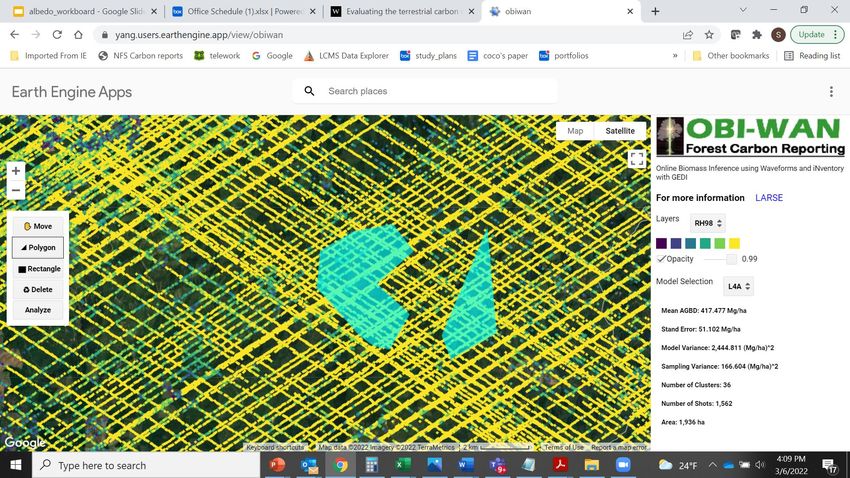Switch to Satellite basemap view

tap(620, 131)
